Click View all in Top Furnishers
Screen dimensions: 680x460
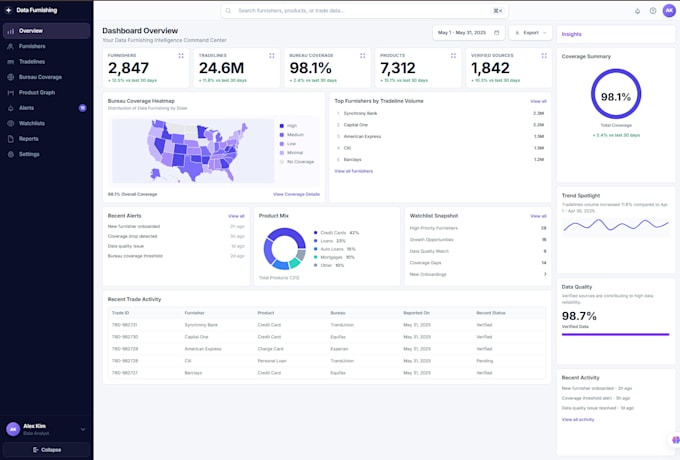pos(538,101)
